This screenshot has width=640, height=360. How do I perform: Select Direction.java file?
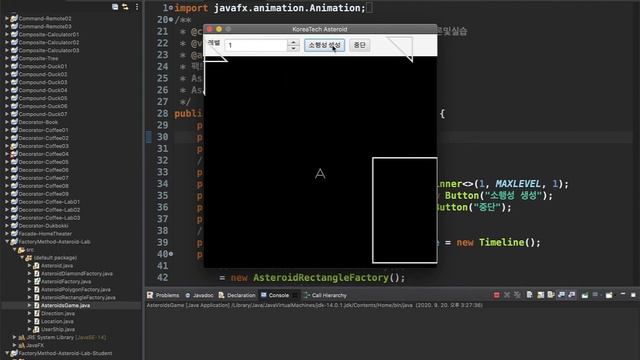(58, 313)
